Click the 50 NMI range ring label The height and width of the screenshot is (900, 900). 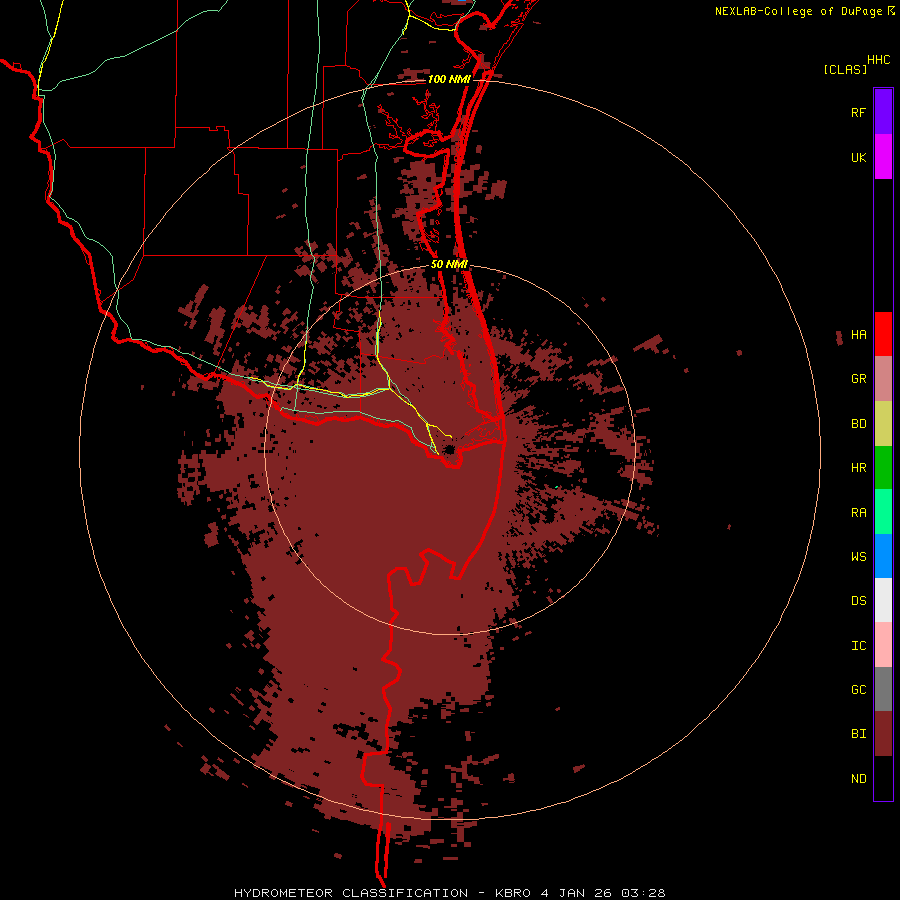tap(449, 264)
